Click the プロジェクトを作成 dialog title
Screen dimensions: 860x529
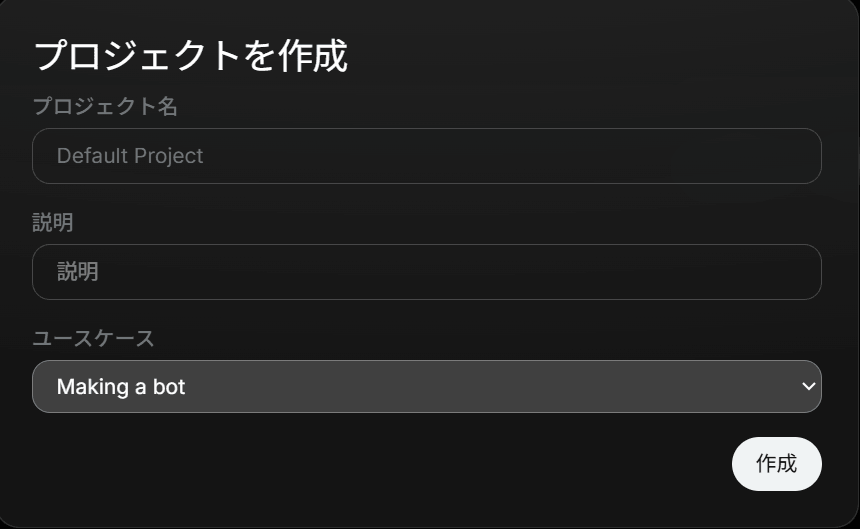[x=190, y=56]
